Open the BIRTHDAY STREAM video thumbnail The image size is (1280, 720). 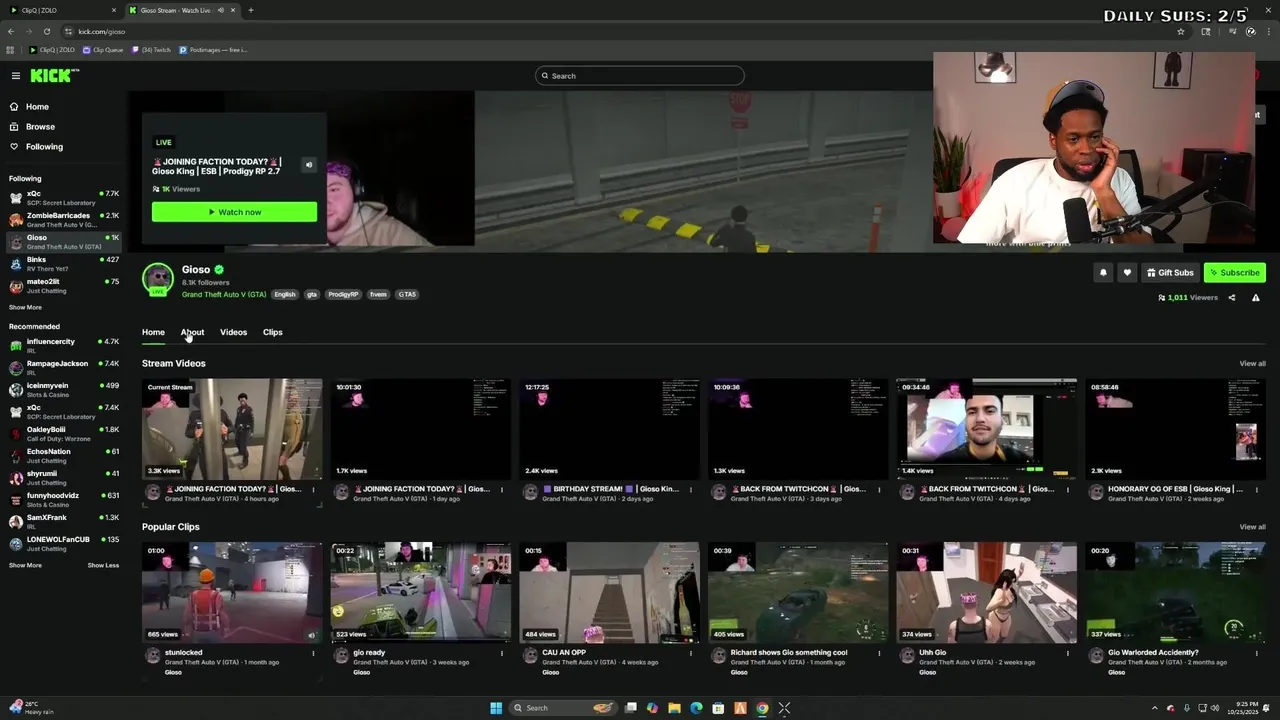[609, 429]
